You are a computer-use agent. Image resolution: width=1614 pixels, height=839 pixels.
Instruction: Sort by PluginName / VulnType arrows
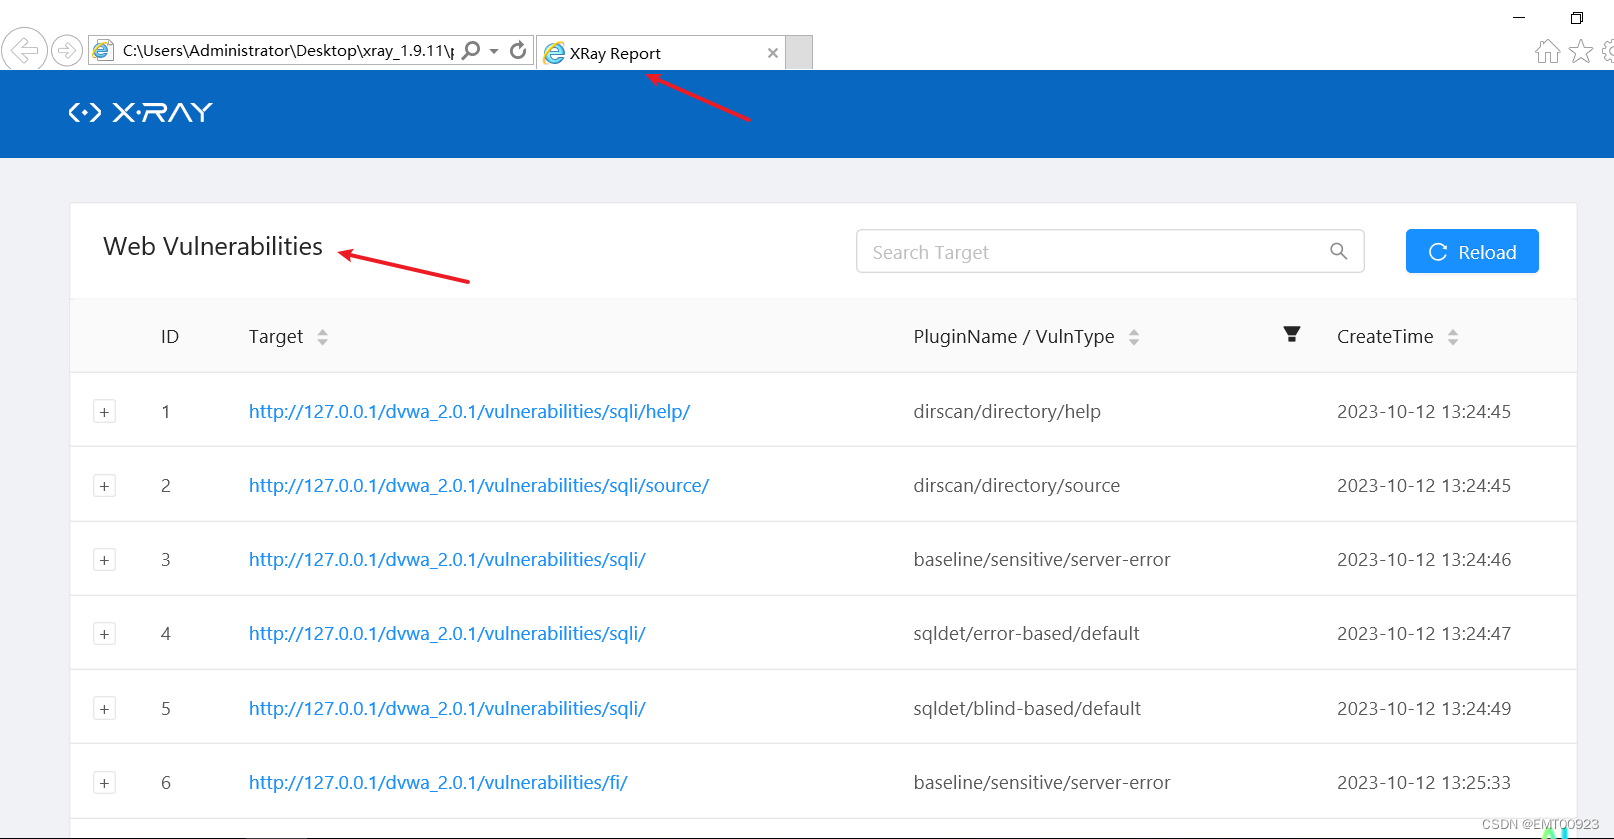[x=1134, y=337]
